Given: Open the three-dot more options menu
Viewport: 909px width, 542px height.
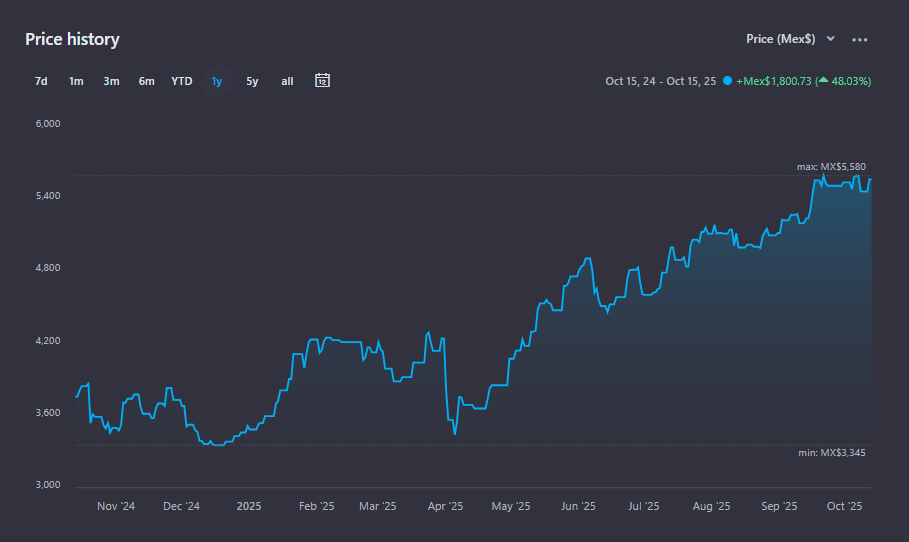Looking at the screenshot, I should (x=859, y=40).
